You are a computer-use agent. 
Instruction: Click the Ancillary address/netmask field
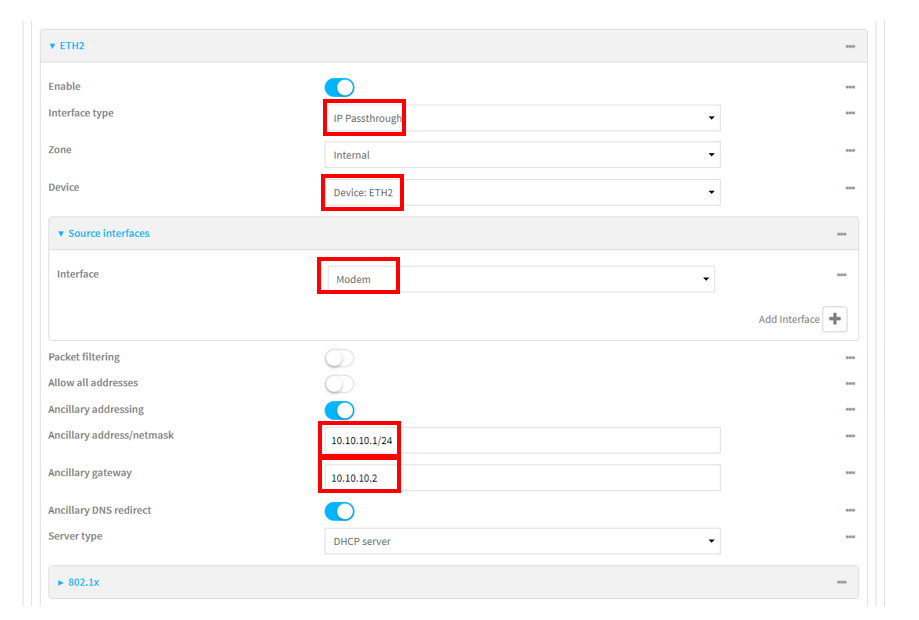(521, 440)
